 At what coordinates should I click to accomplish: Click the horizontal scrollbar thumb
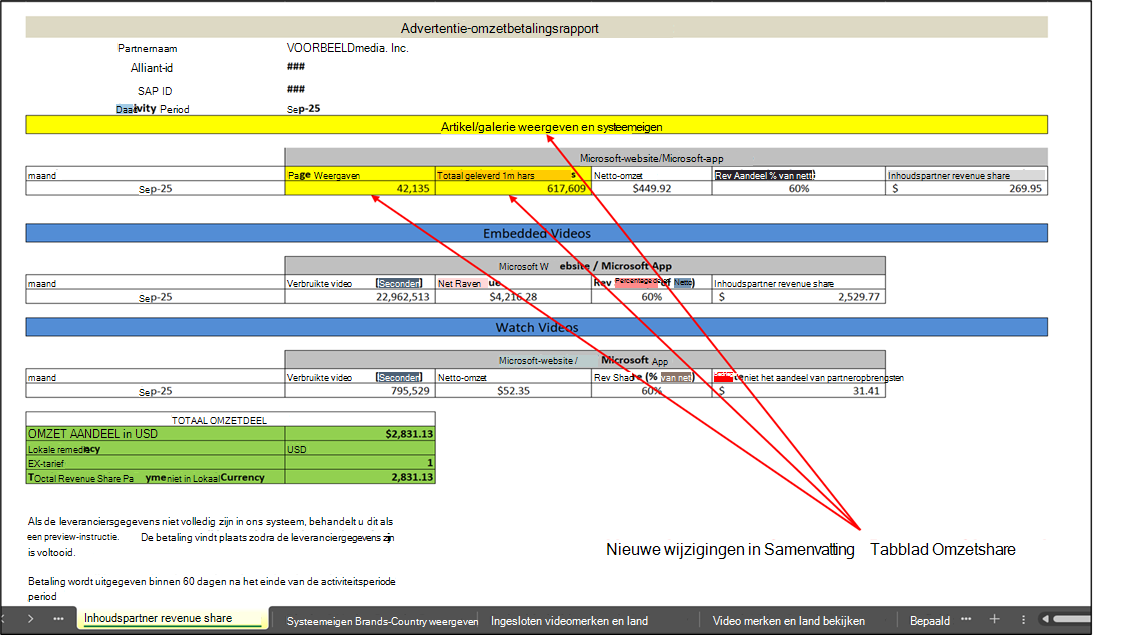(1072, 618)
